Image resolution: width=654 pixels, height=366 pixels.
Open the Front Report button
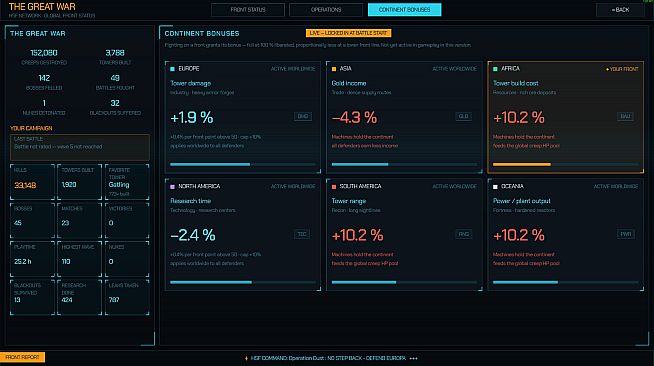pyautogui.click(x=22, y=357)
